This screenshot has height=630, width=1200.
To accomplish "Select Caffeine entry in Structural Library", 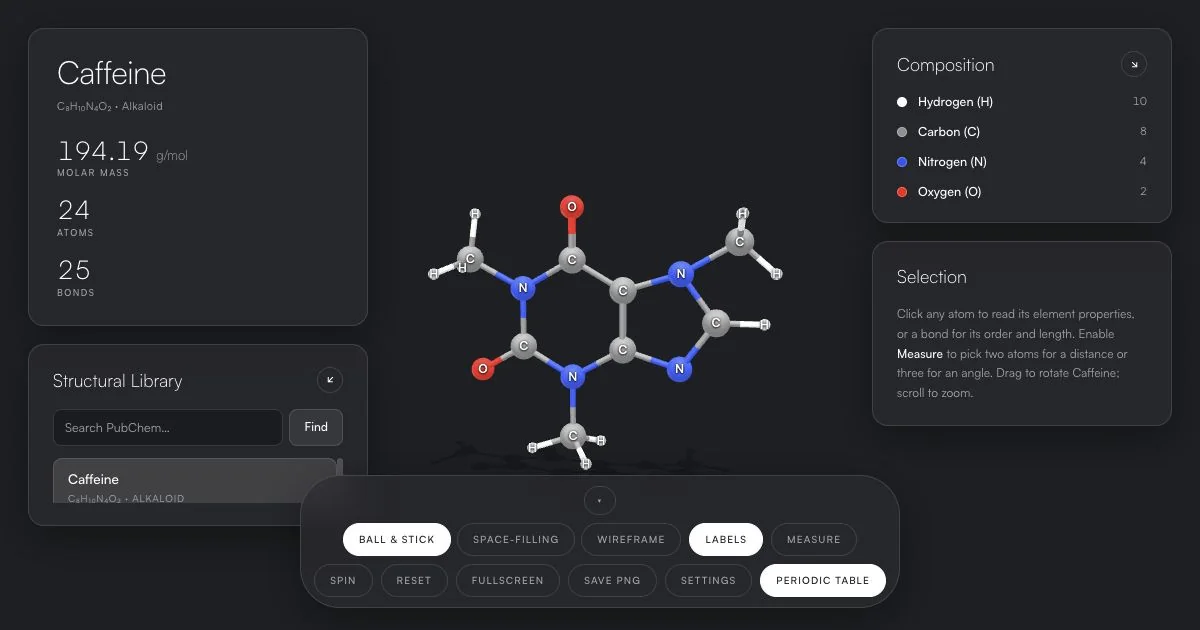I will [x=194, y=481].
